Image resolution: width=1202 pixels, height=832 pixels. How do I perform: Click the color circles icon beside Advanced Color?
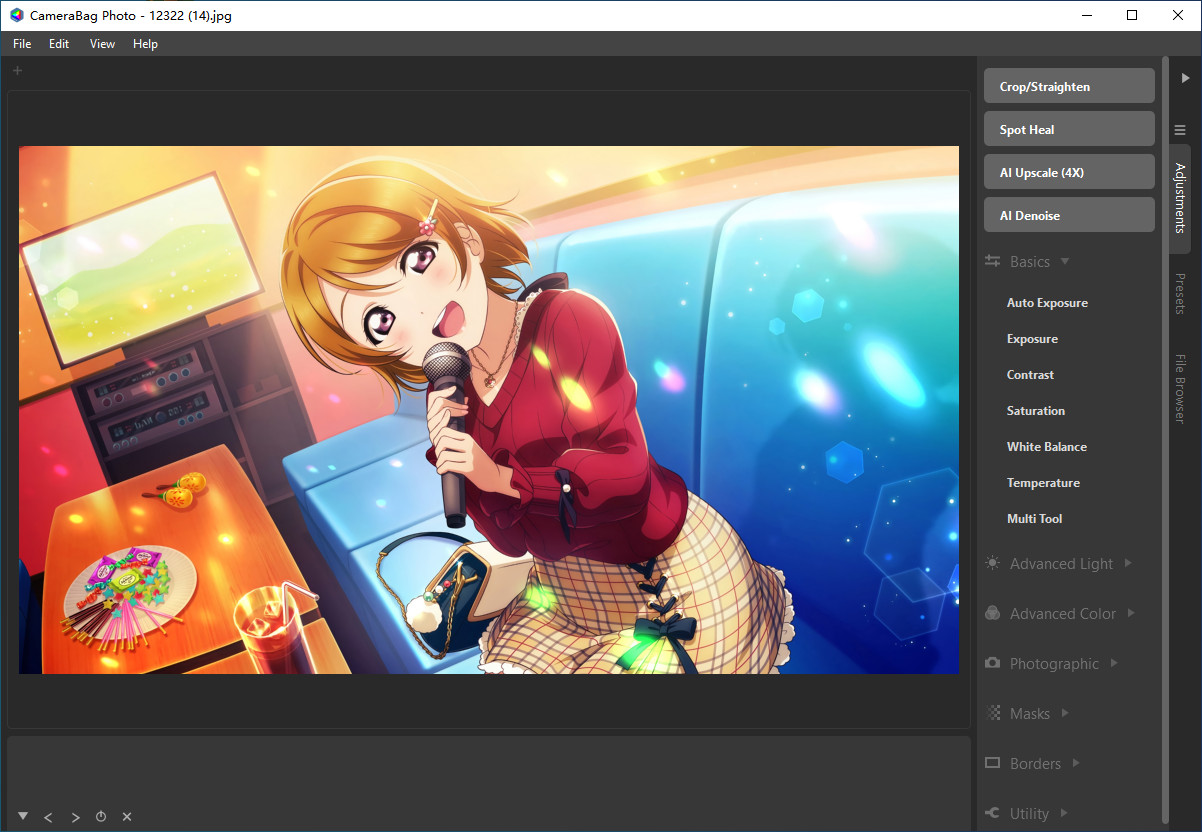992,613
